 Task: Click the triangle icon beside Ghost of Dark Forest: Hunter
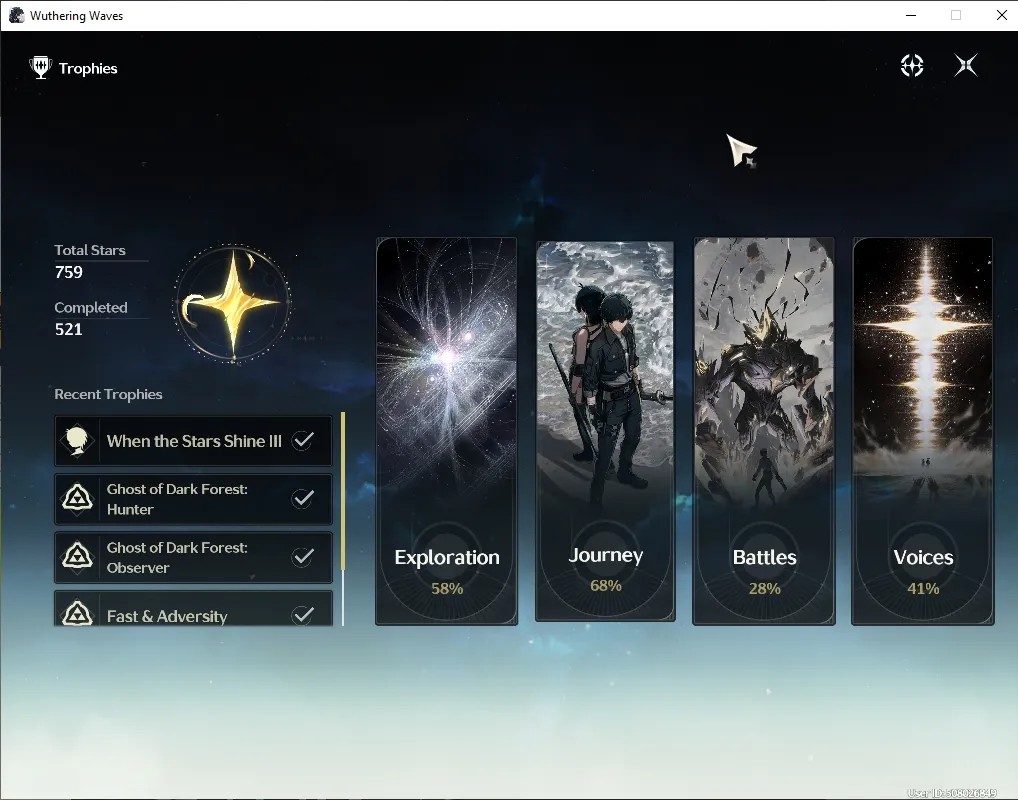(x=77, y=499)
